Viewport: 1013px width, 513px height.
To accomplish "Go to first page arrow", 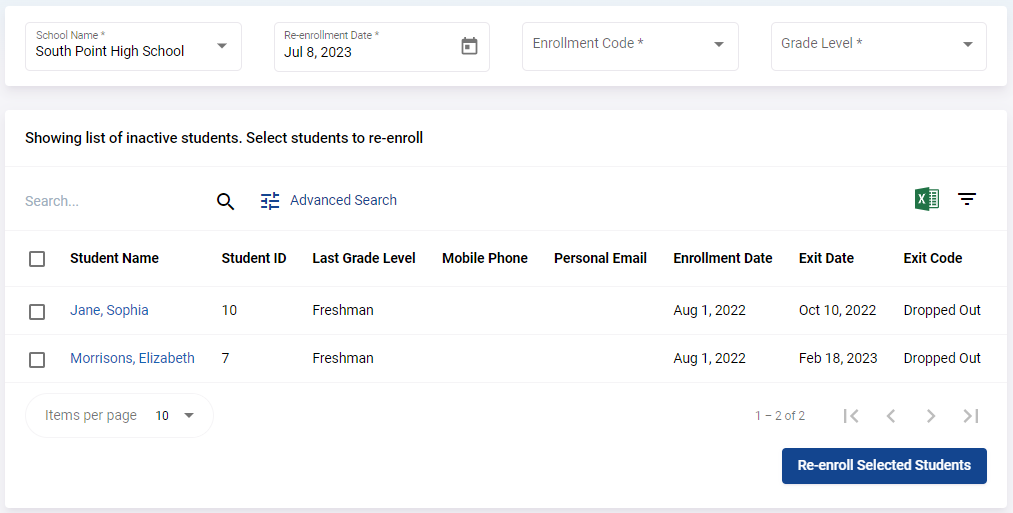I will point(851,415).
